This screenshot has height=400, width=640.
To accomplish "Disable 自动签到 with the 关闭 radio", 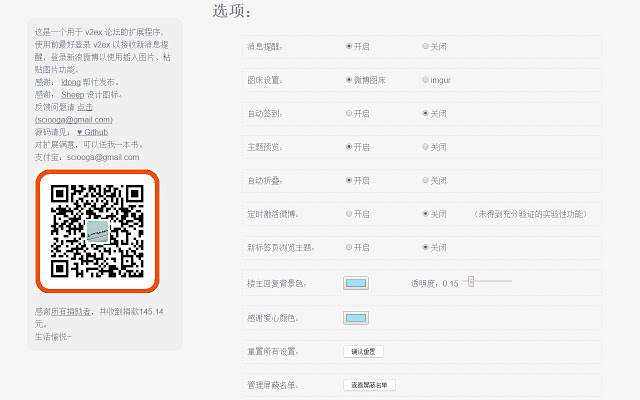I will pyautogui.click(x=425, y=113).
